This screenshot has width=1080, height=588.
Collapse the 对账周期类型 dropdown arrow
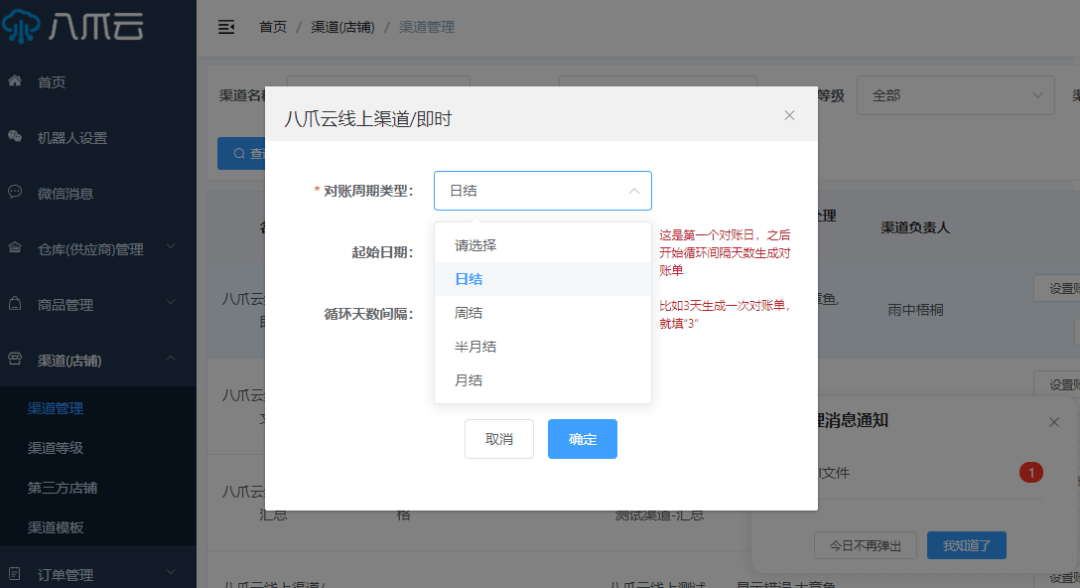click(634, 191)
